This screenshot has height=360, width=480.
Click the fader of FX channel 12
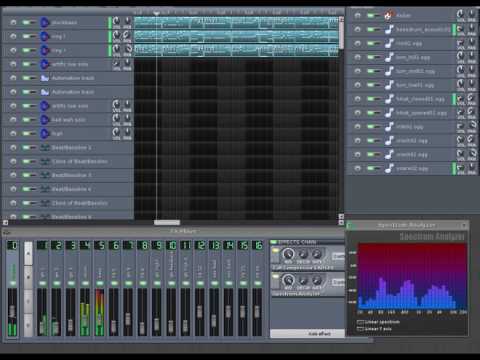[199, 311]
